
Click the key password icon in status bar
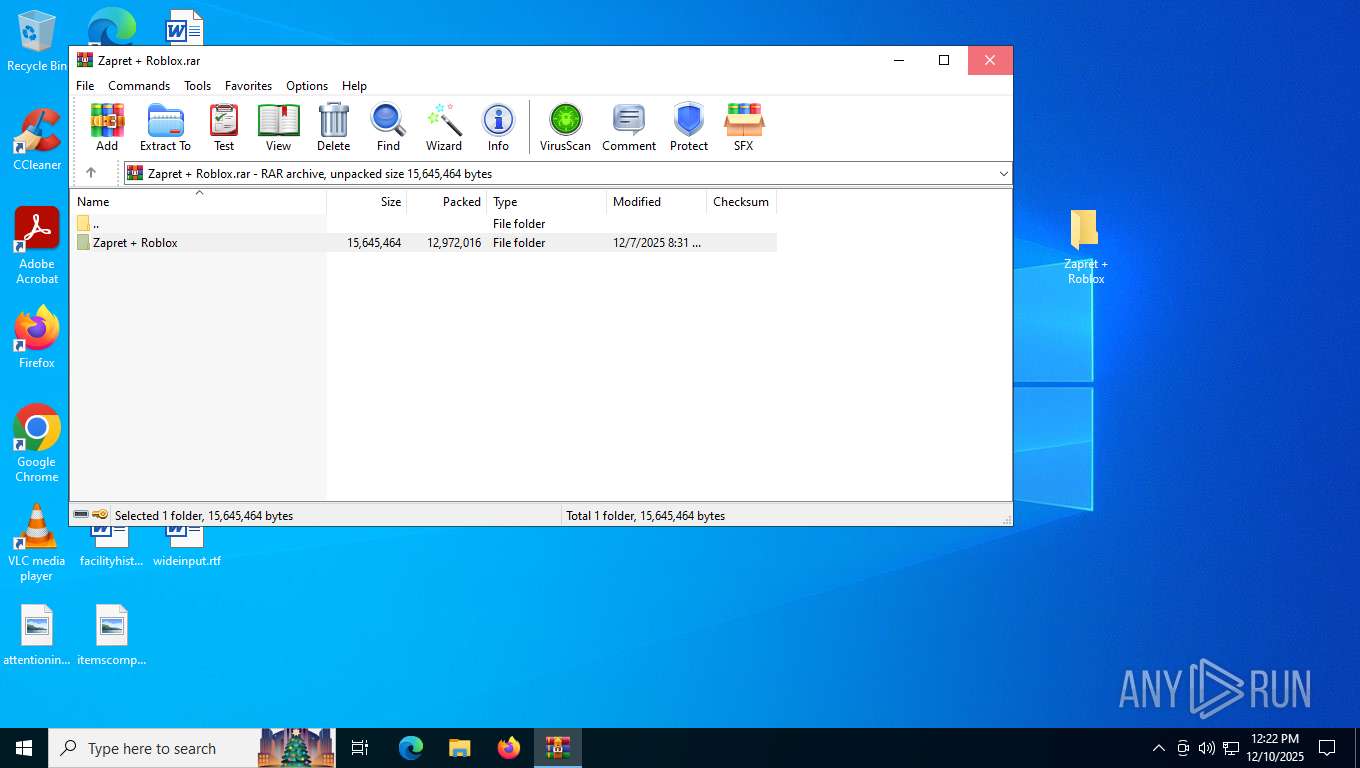click(x=100, y=514)
